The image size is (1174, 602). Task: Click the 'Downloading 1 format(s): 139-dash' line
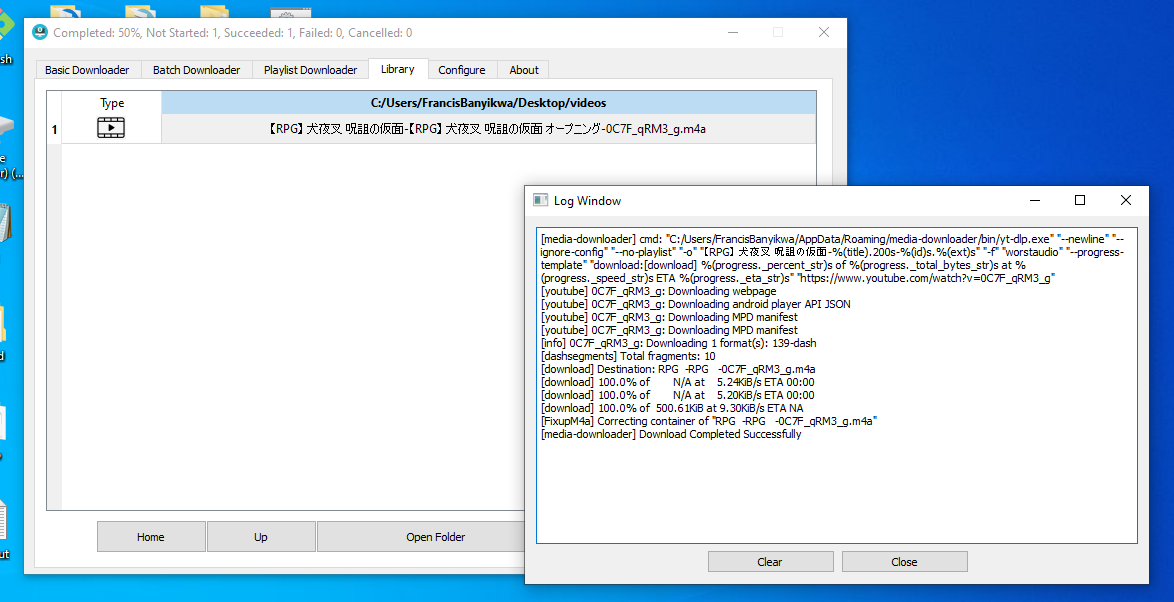(678, 343)
